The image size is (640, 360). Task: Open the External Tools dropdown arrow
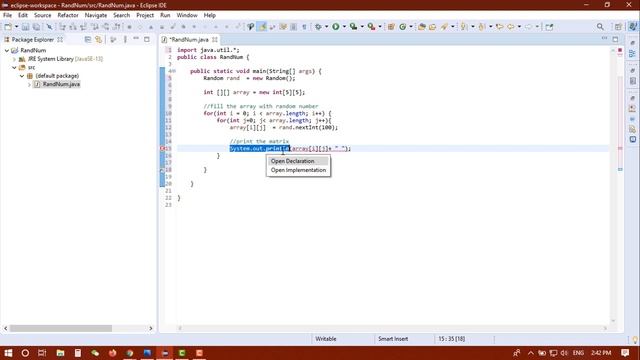380,27
